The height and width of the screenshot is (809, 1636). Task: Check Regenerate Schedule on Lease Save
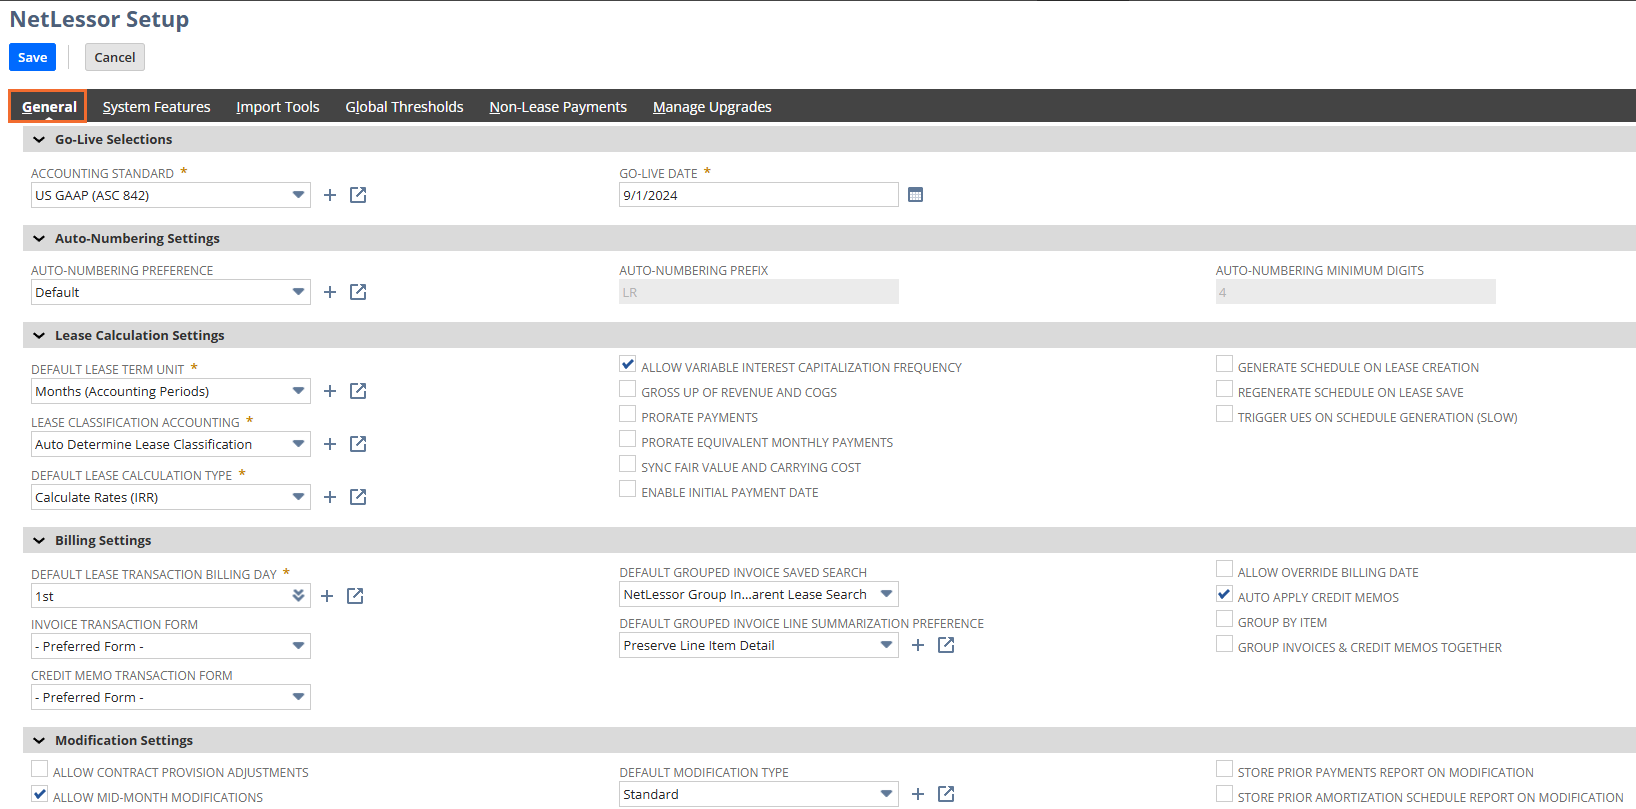1224,389
